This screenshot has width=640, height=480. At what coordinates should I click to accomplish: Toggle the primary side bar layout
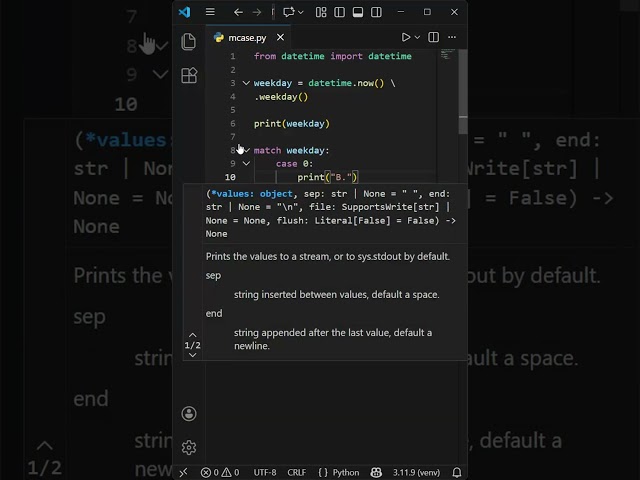[x=338, y=12]
